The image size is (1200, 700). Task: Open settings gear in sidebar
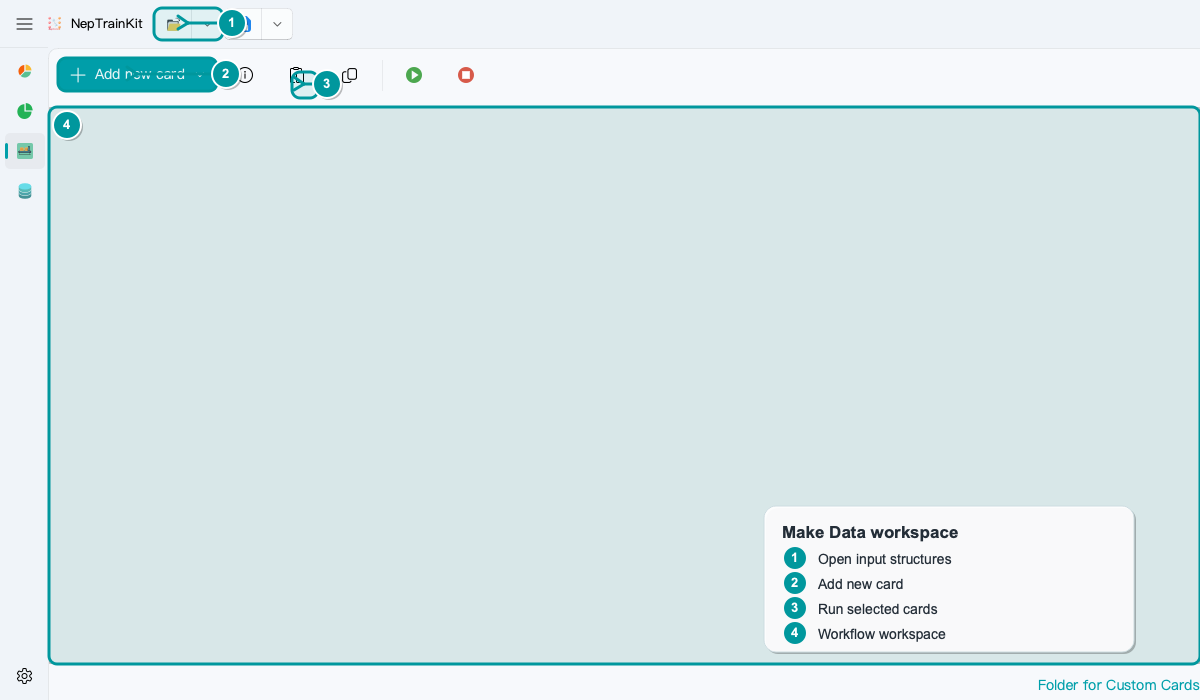click(25, 676)
